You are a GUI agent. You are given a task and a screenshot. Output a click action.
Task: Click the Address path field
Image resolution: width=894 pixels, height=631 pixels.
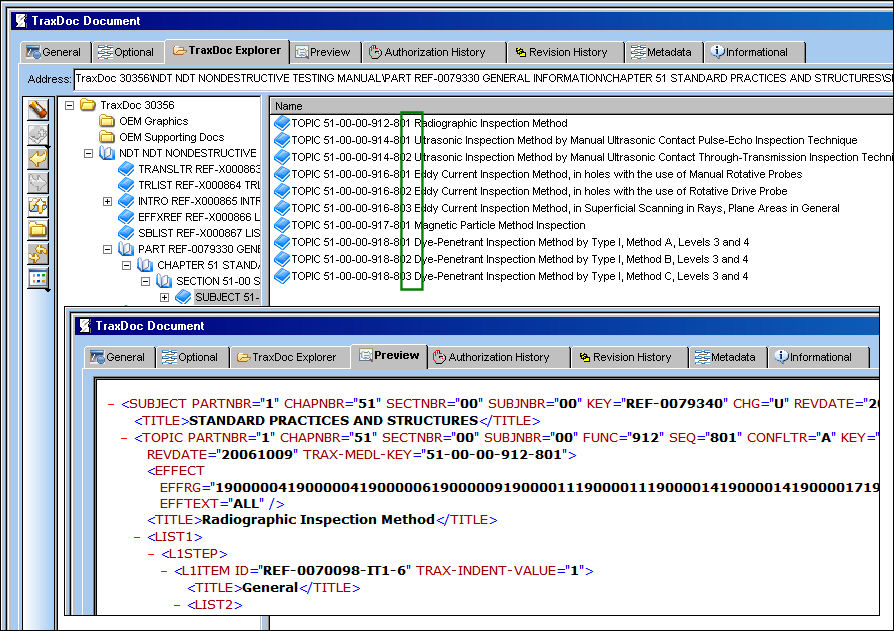click(x=483, y=79)
